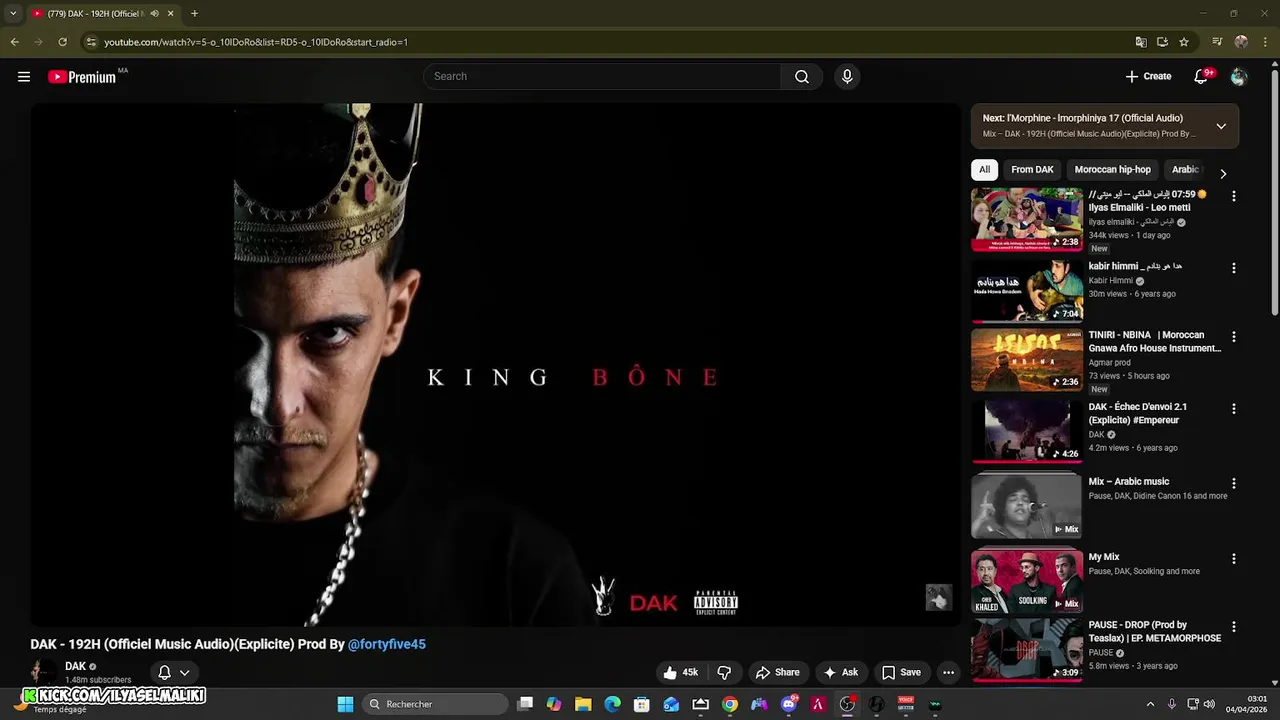Viewport: 1280px width, 720px height.
Task: Open kabir himmi video thumbnail
Action: click(1027, 291)
